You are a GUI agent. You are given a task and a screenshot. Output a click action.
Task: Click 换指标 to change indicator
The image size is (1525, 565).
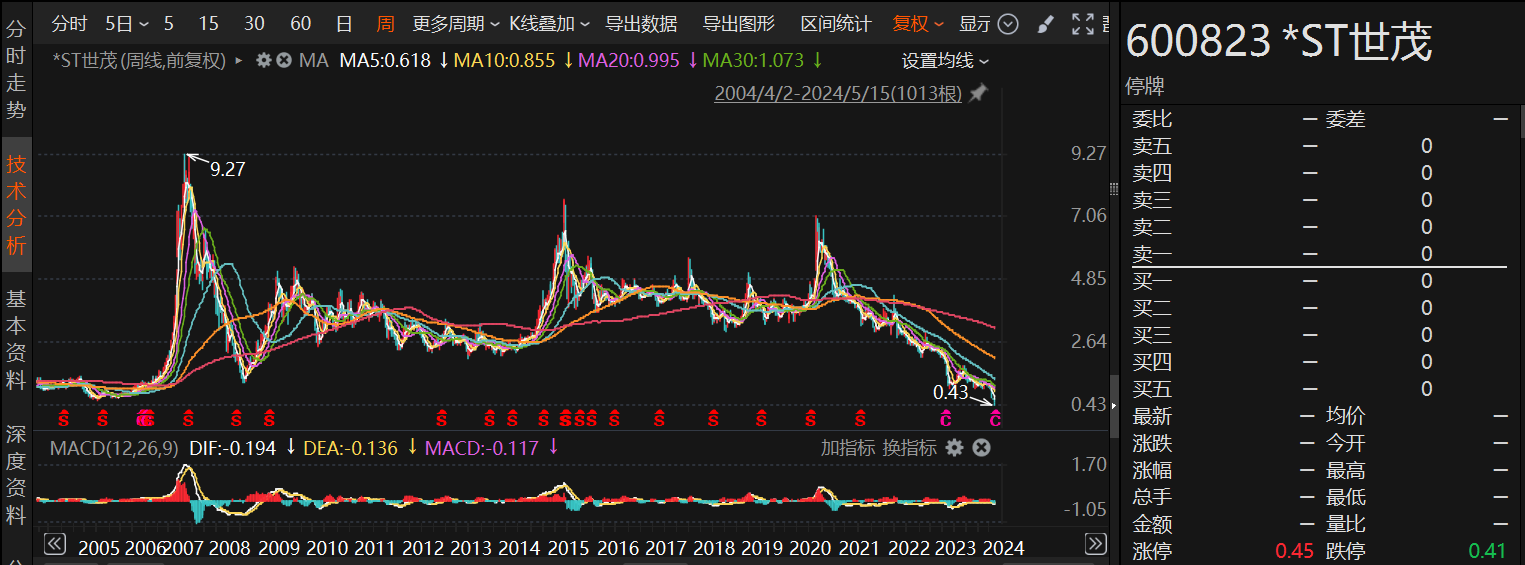pyautogui.click(x=910, y=447)
